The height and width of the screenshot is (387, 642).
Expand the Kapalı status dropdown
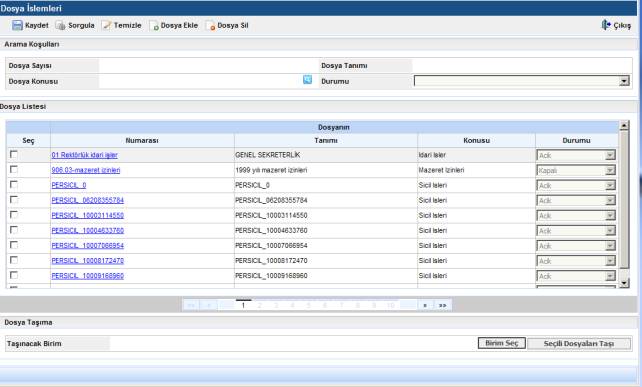pyautogui.click(x=576, y=170)
